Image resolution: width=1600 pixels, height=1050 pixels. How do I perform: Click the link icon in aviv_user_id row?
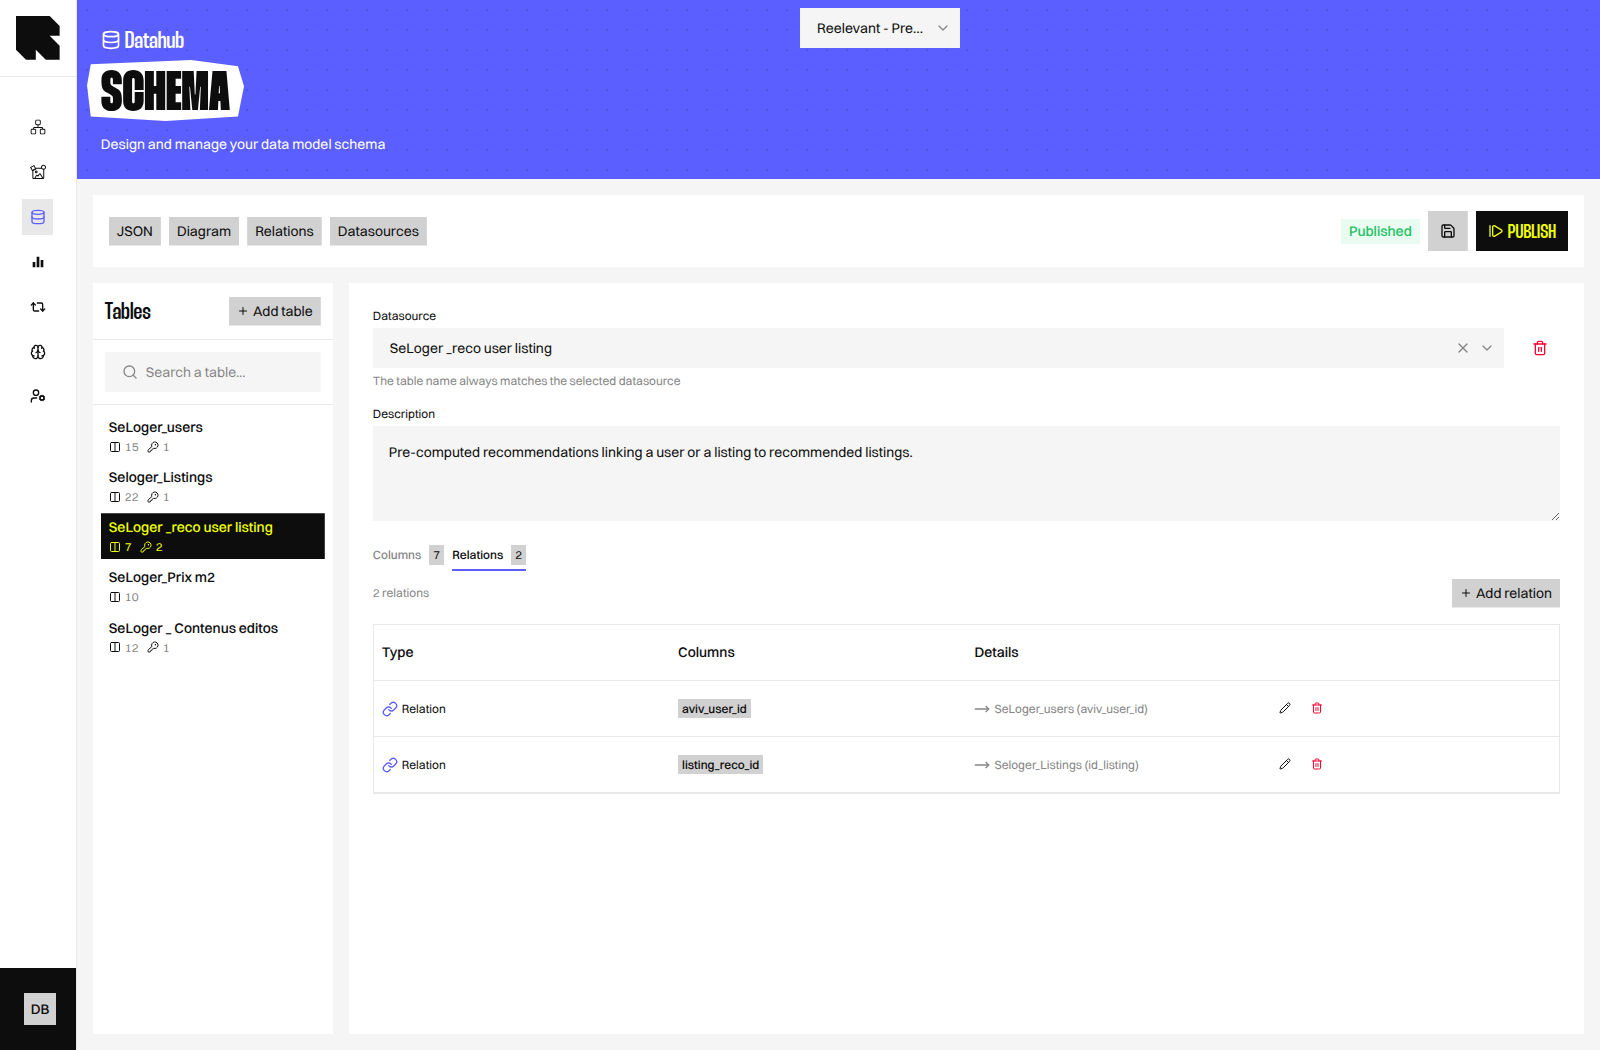[x=390, y=709]
